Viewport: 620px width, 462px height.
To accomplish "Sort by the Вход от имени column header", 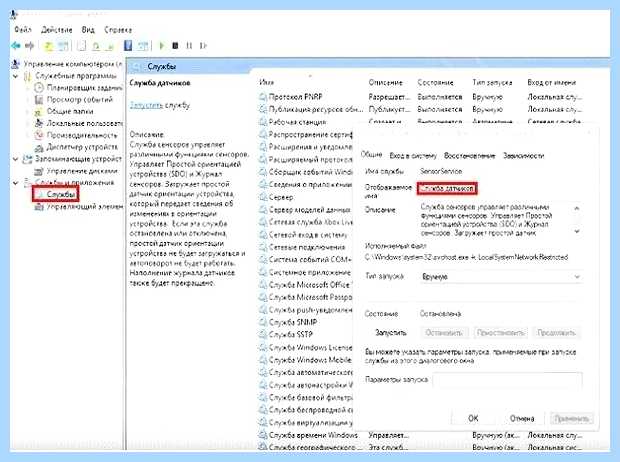I will coord(552,83).
